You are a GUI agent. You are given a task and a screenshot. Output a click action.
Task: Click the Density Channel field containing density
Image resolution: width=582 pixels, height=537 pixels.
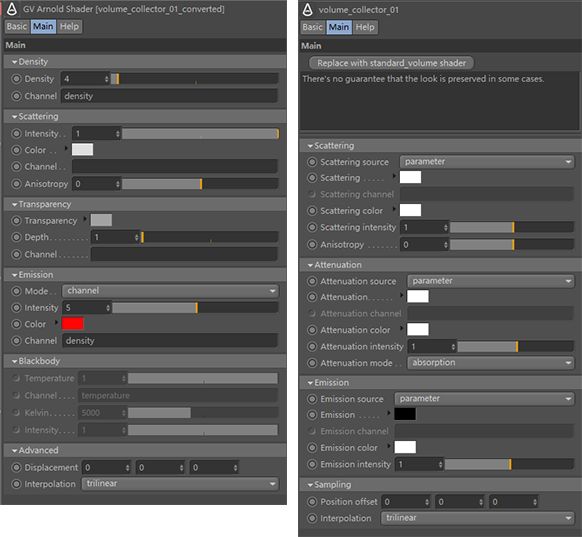[x=169, y=96]
